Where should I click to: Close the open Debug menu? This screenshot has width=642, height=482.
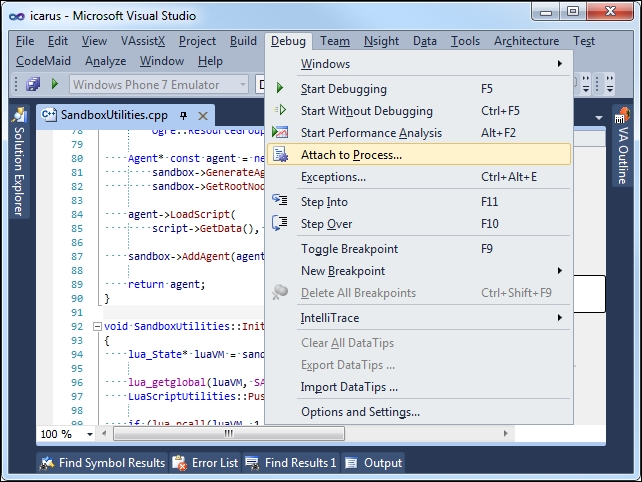[288, 41]
